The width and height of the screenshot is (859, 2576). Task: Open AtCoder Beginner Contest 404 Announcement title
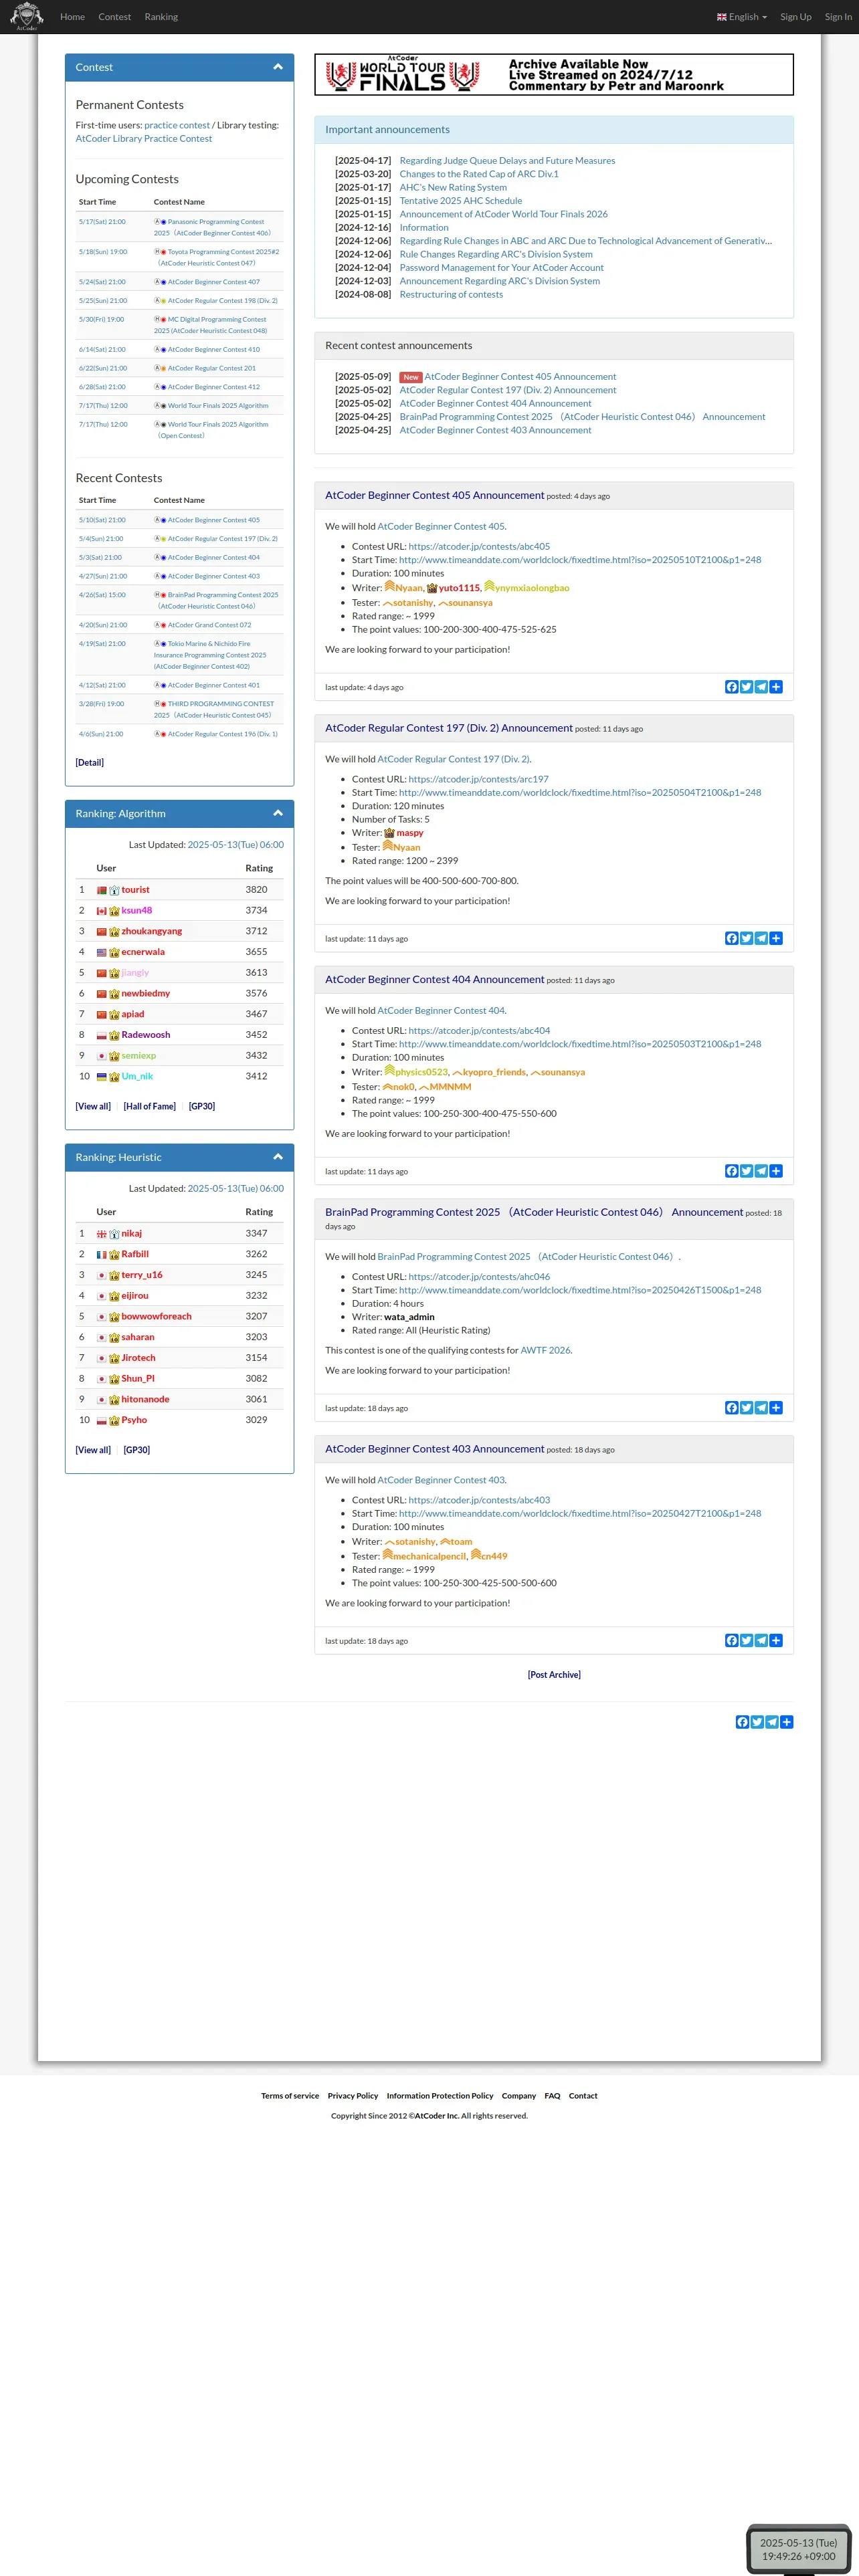tap(435, 979)
